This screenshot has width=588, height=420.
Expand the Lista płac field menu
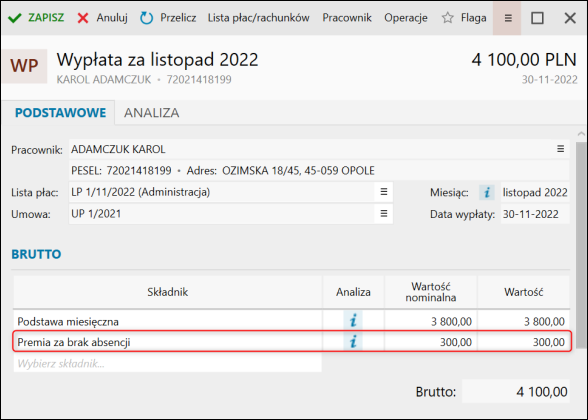pyautogui.click(x=384, y=192)
